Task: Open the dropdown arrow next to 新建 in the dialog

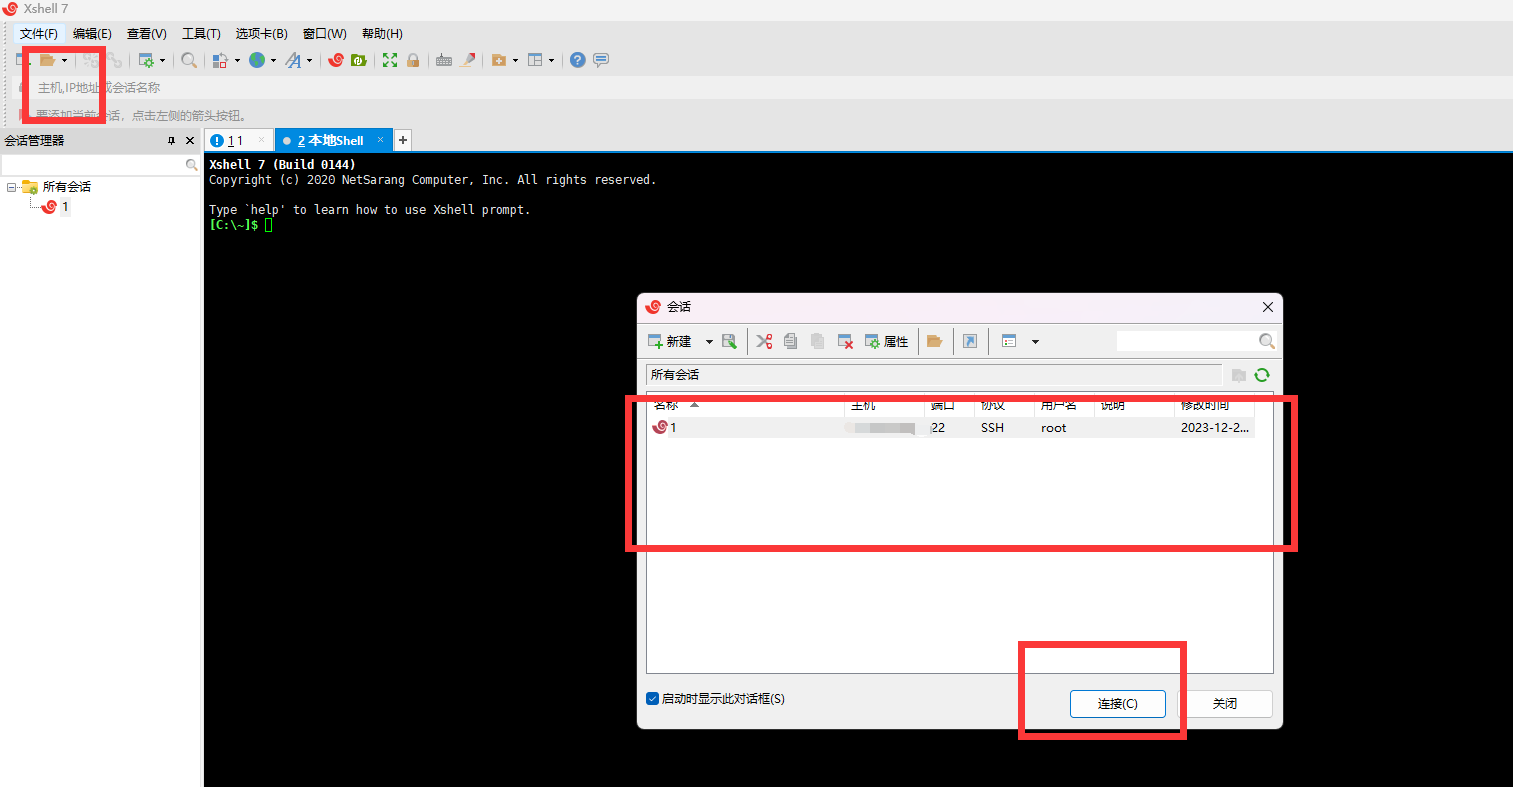Action: [709, 341]
